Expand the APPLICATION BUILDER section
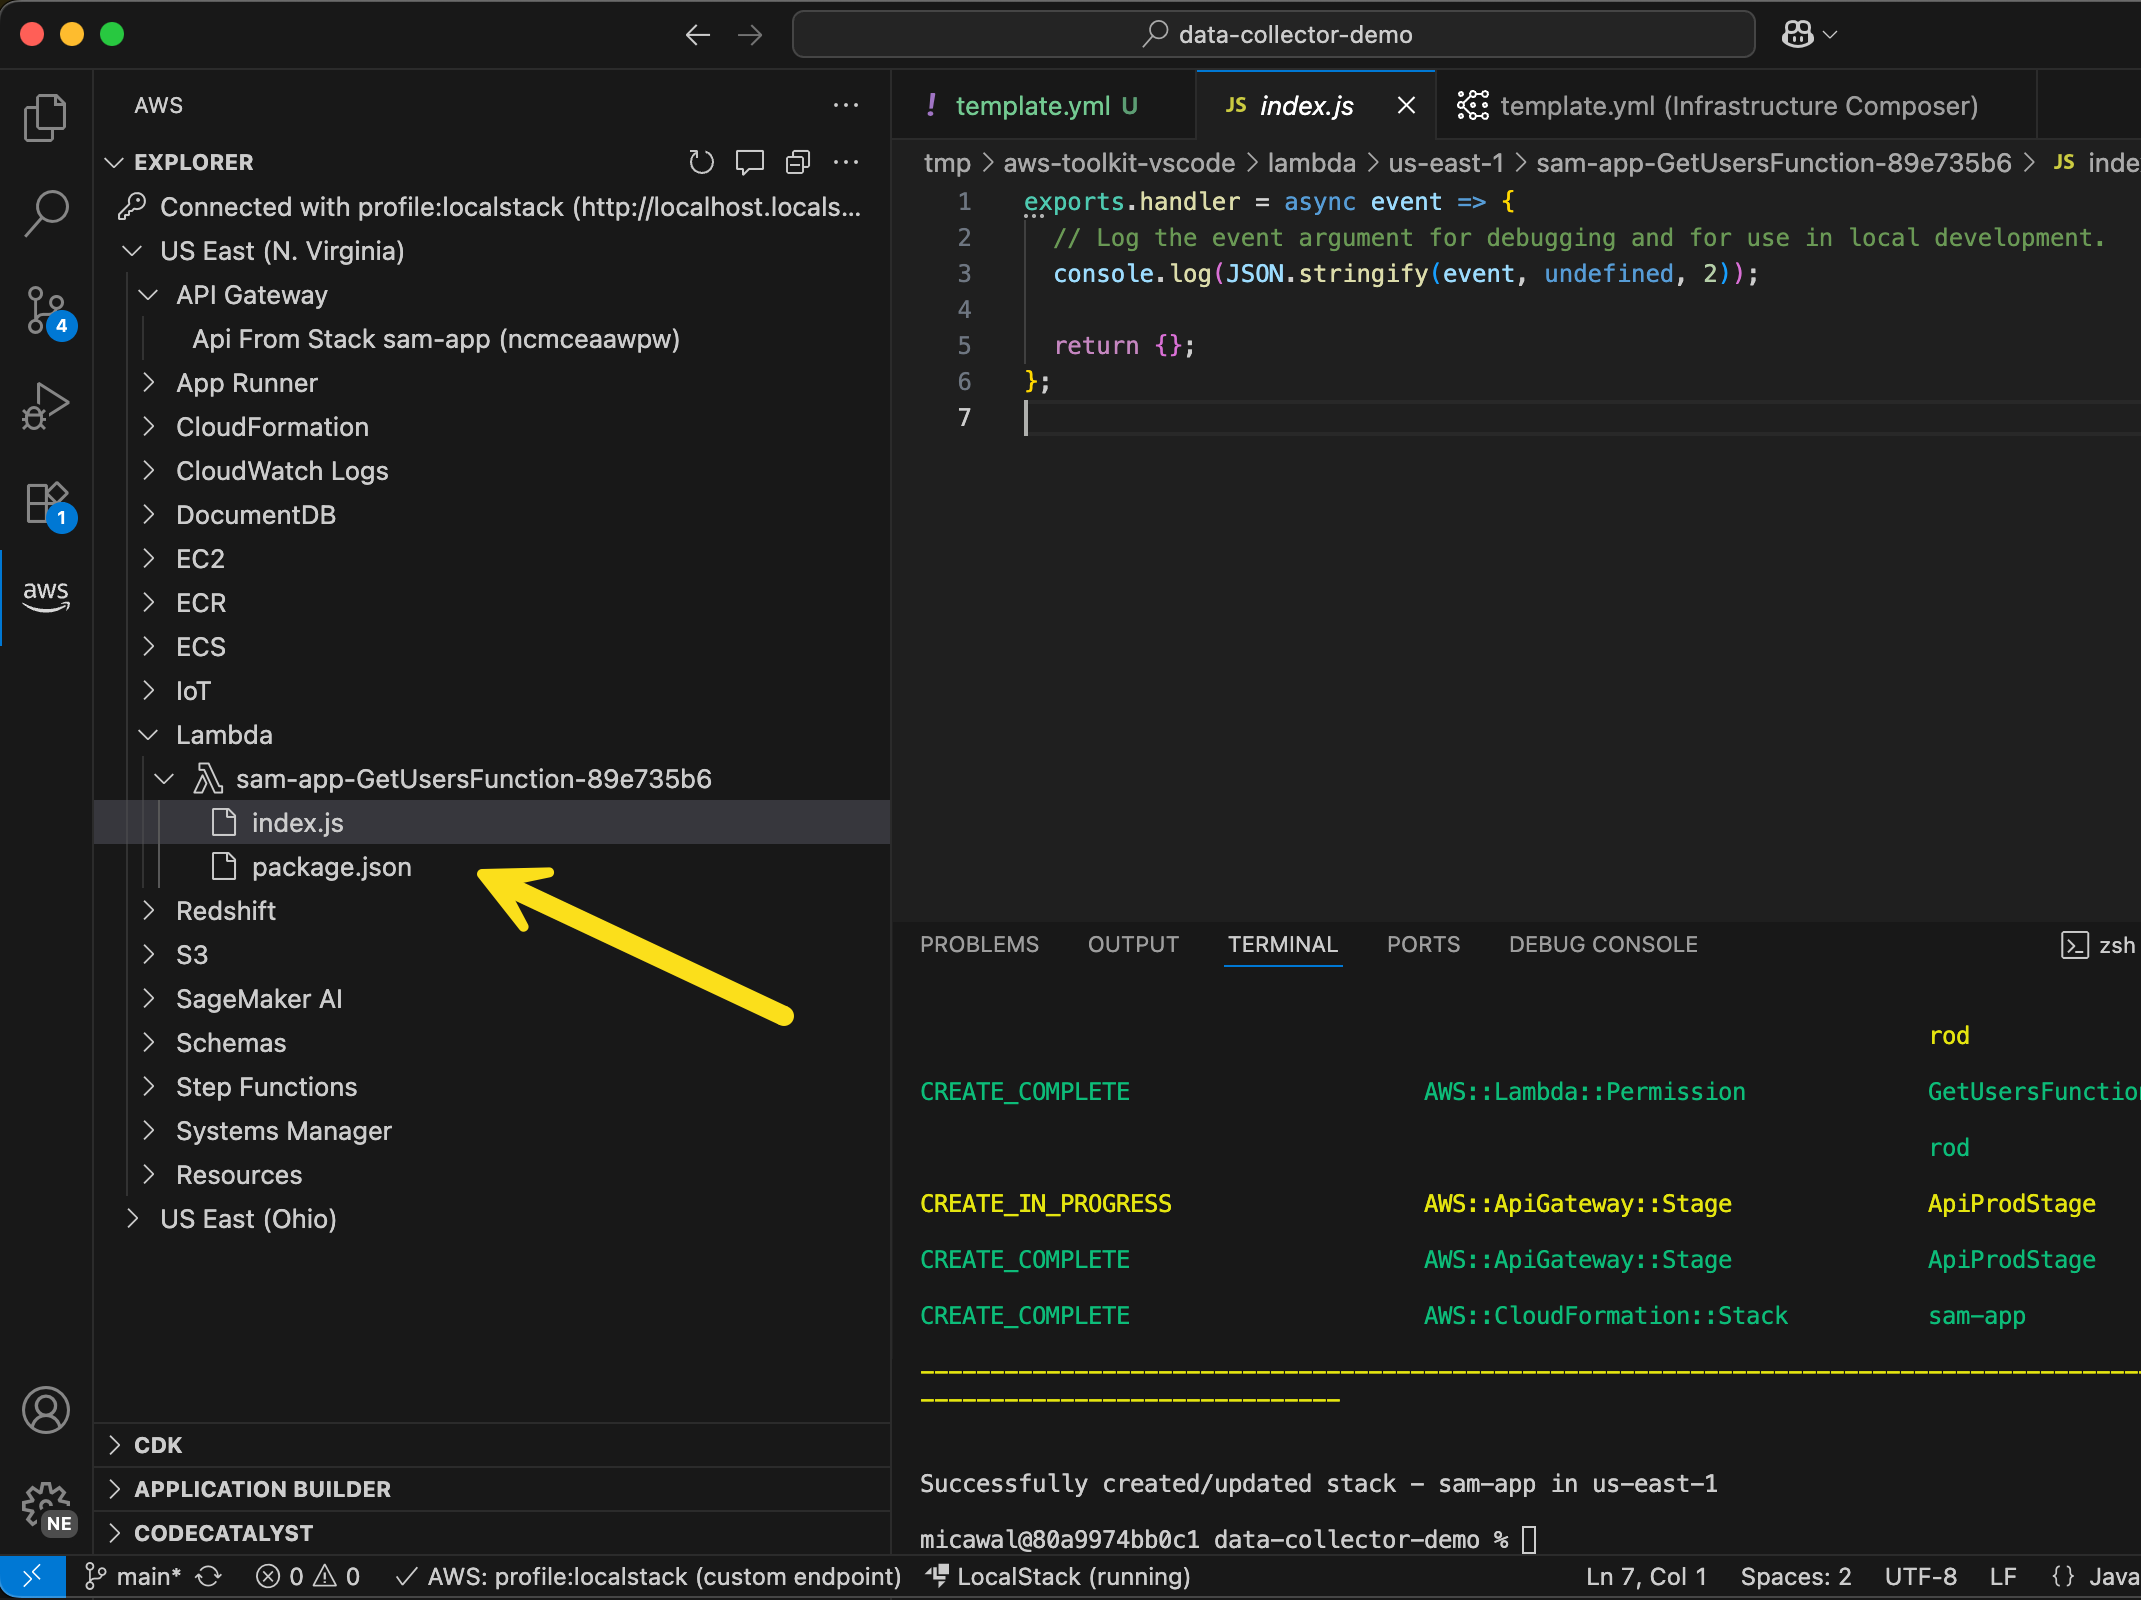Image resolution: width=2141 pixels, height=1600 pixels. click(x=262, y=1489)
